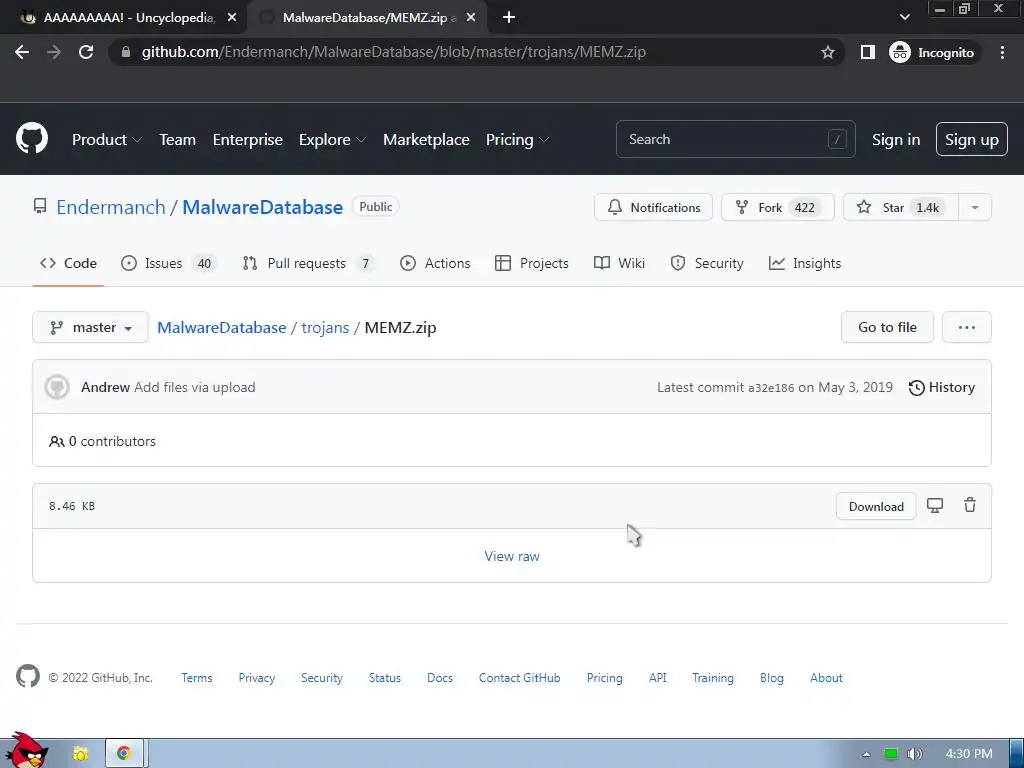Expand the Pricing dropdown menu

pos(517,140)
